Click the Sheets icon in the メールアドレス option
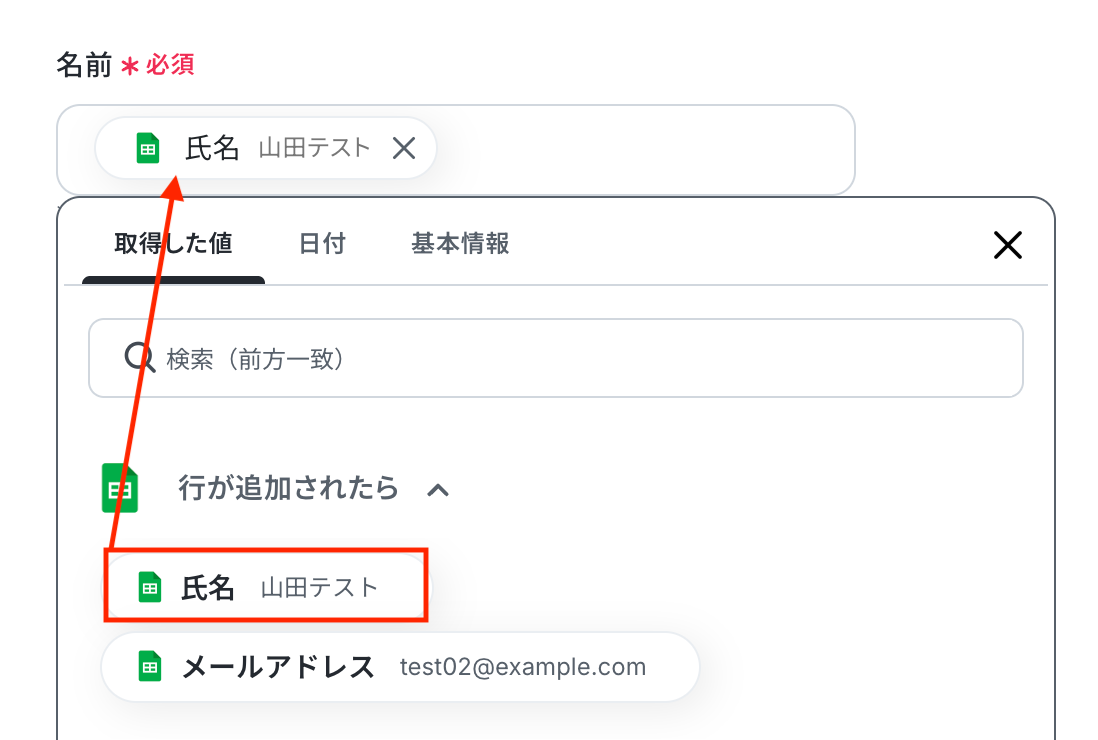 point(150,667)
